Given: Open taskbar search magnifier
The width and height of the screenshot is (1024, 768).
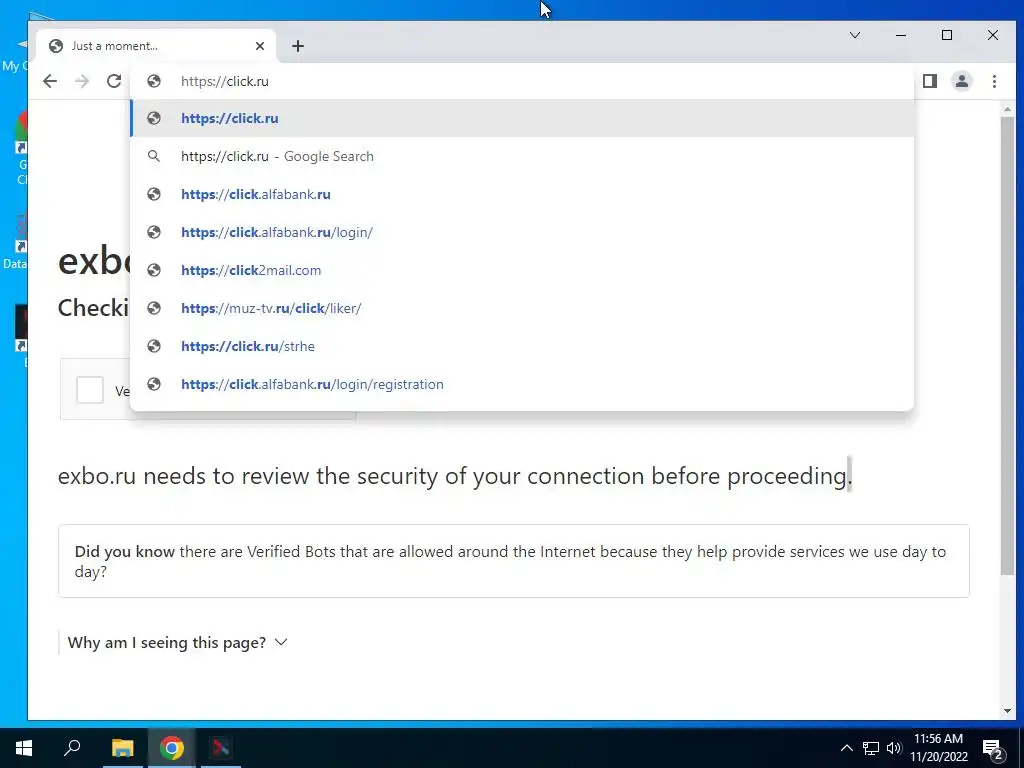Looking at the screenshot, I should tap(72, 748).
